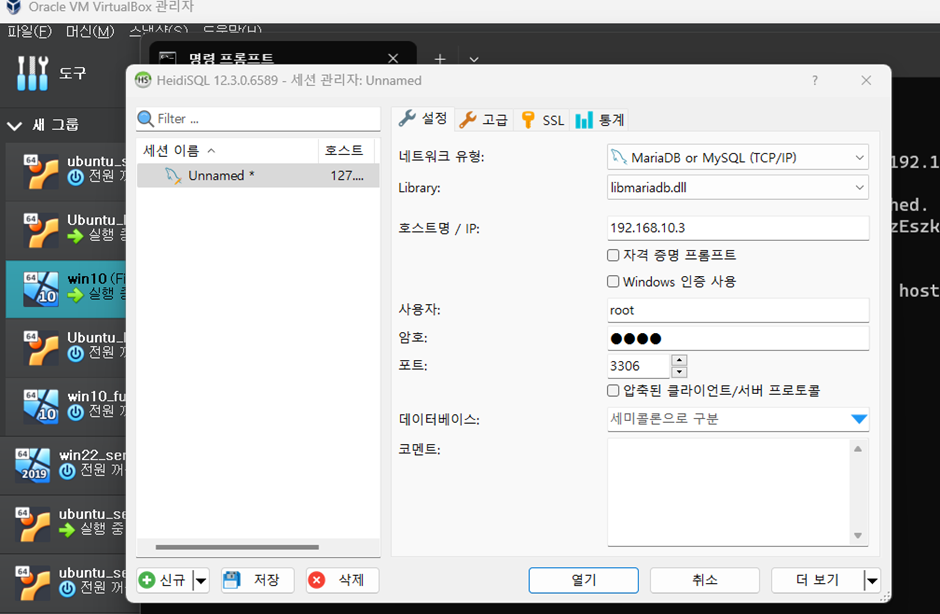Click the 127.... host cell
The height and width of the screenshot is (614, 940).
[x=347, y=176]
